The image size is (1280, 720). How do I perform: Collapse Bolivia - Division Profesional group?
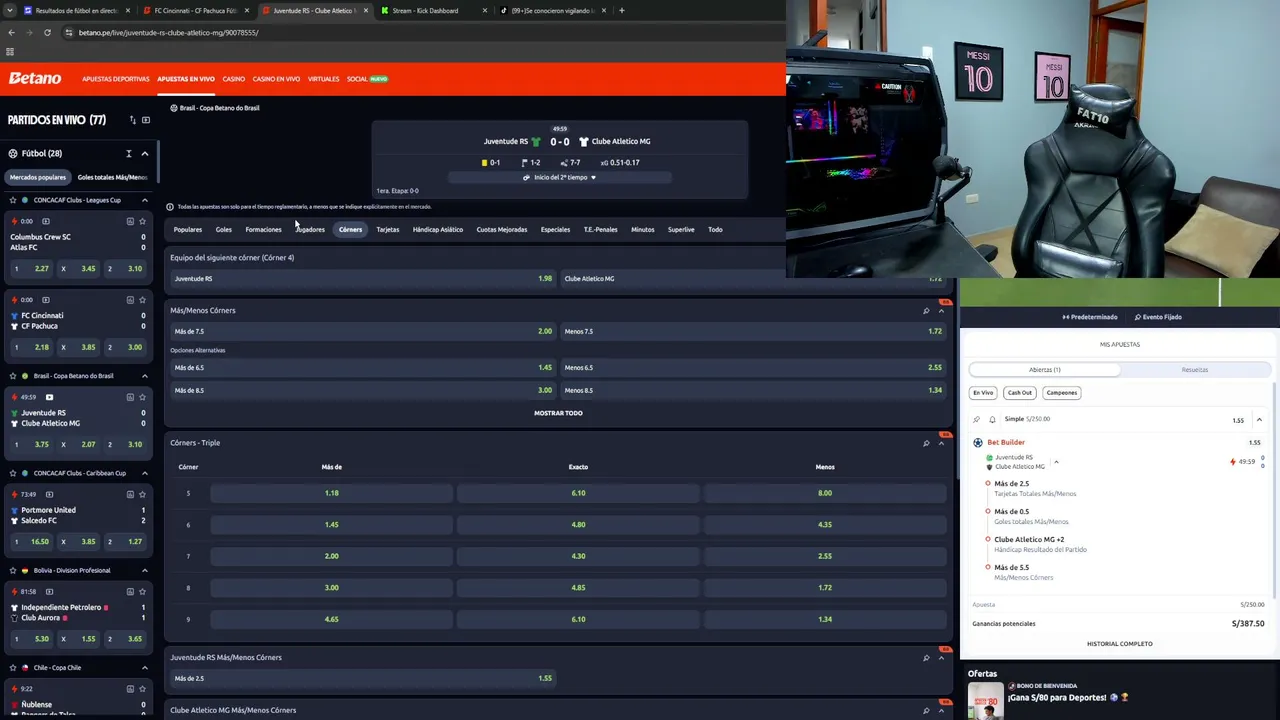tap(145, 570)
